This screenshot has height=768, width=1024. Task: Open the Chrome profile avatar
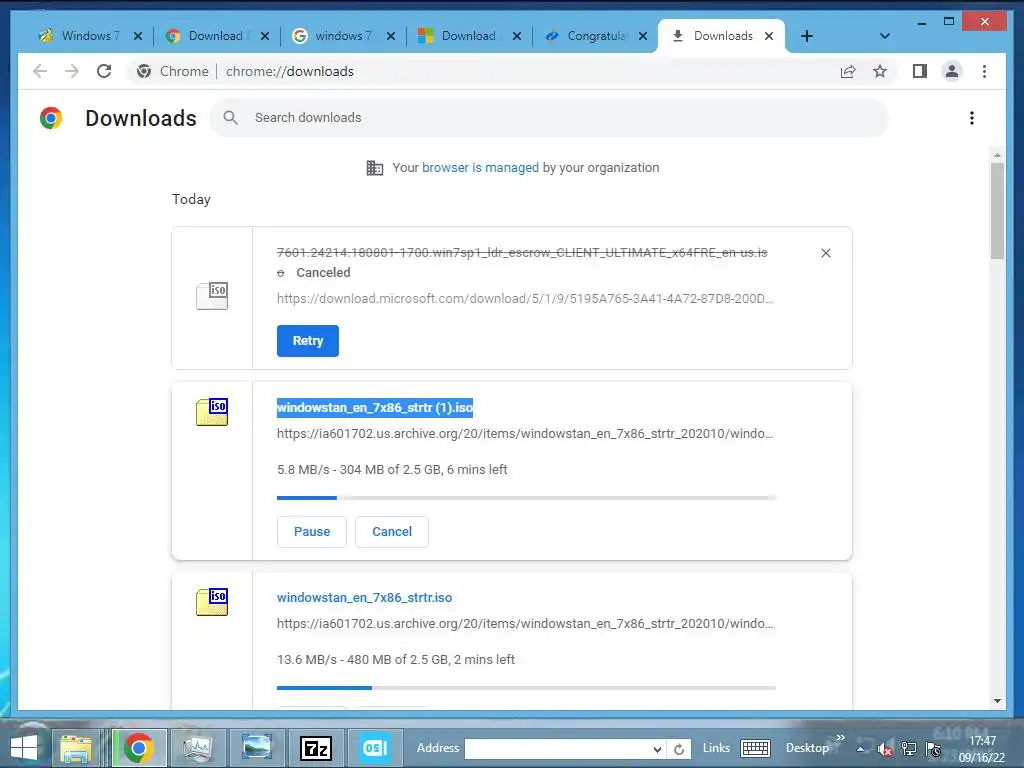click(952, 71)
